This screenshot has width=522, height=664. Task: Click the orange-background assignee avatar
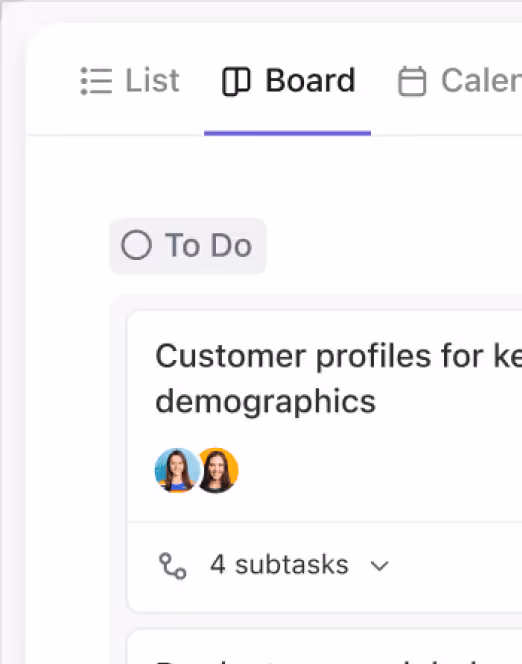click(218, 470)
